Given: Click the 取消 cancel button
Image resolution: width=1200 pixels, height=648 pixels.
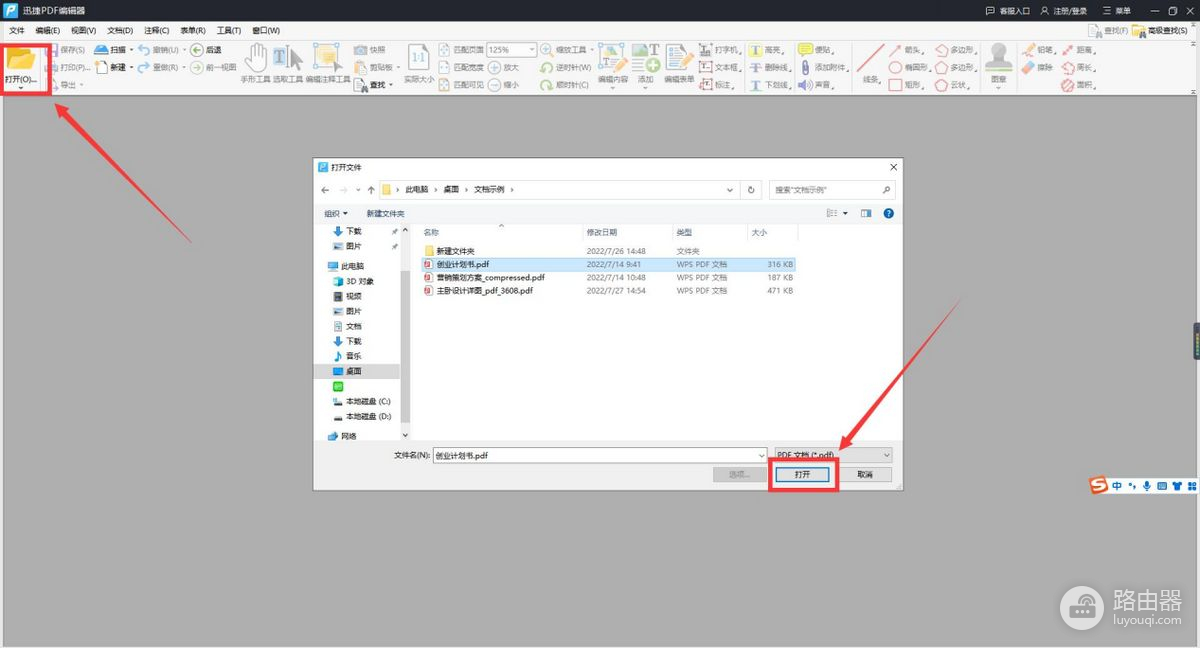Looking at the screenshot, I should (x=864, y=475).
